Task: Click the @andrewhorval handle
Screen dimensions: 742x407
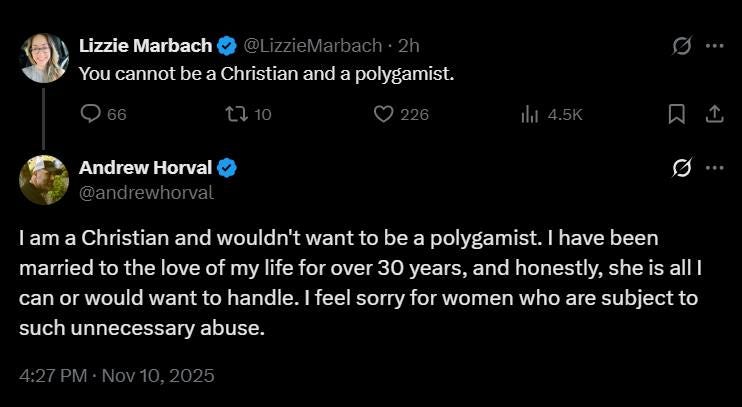Action: 146,193
